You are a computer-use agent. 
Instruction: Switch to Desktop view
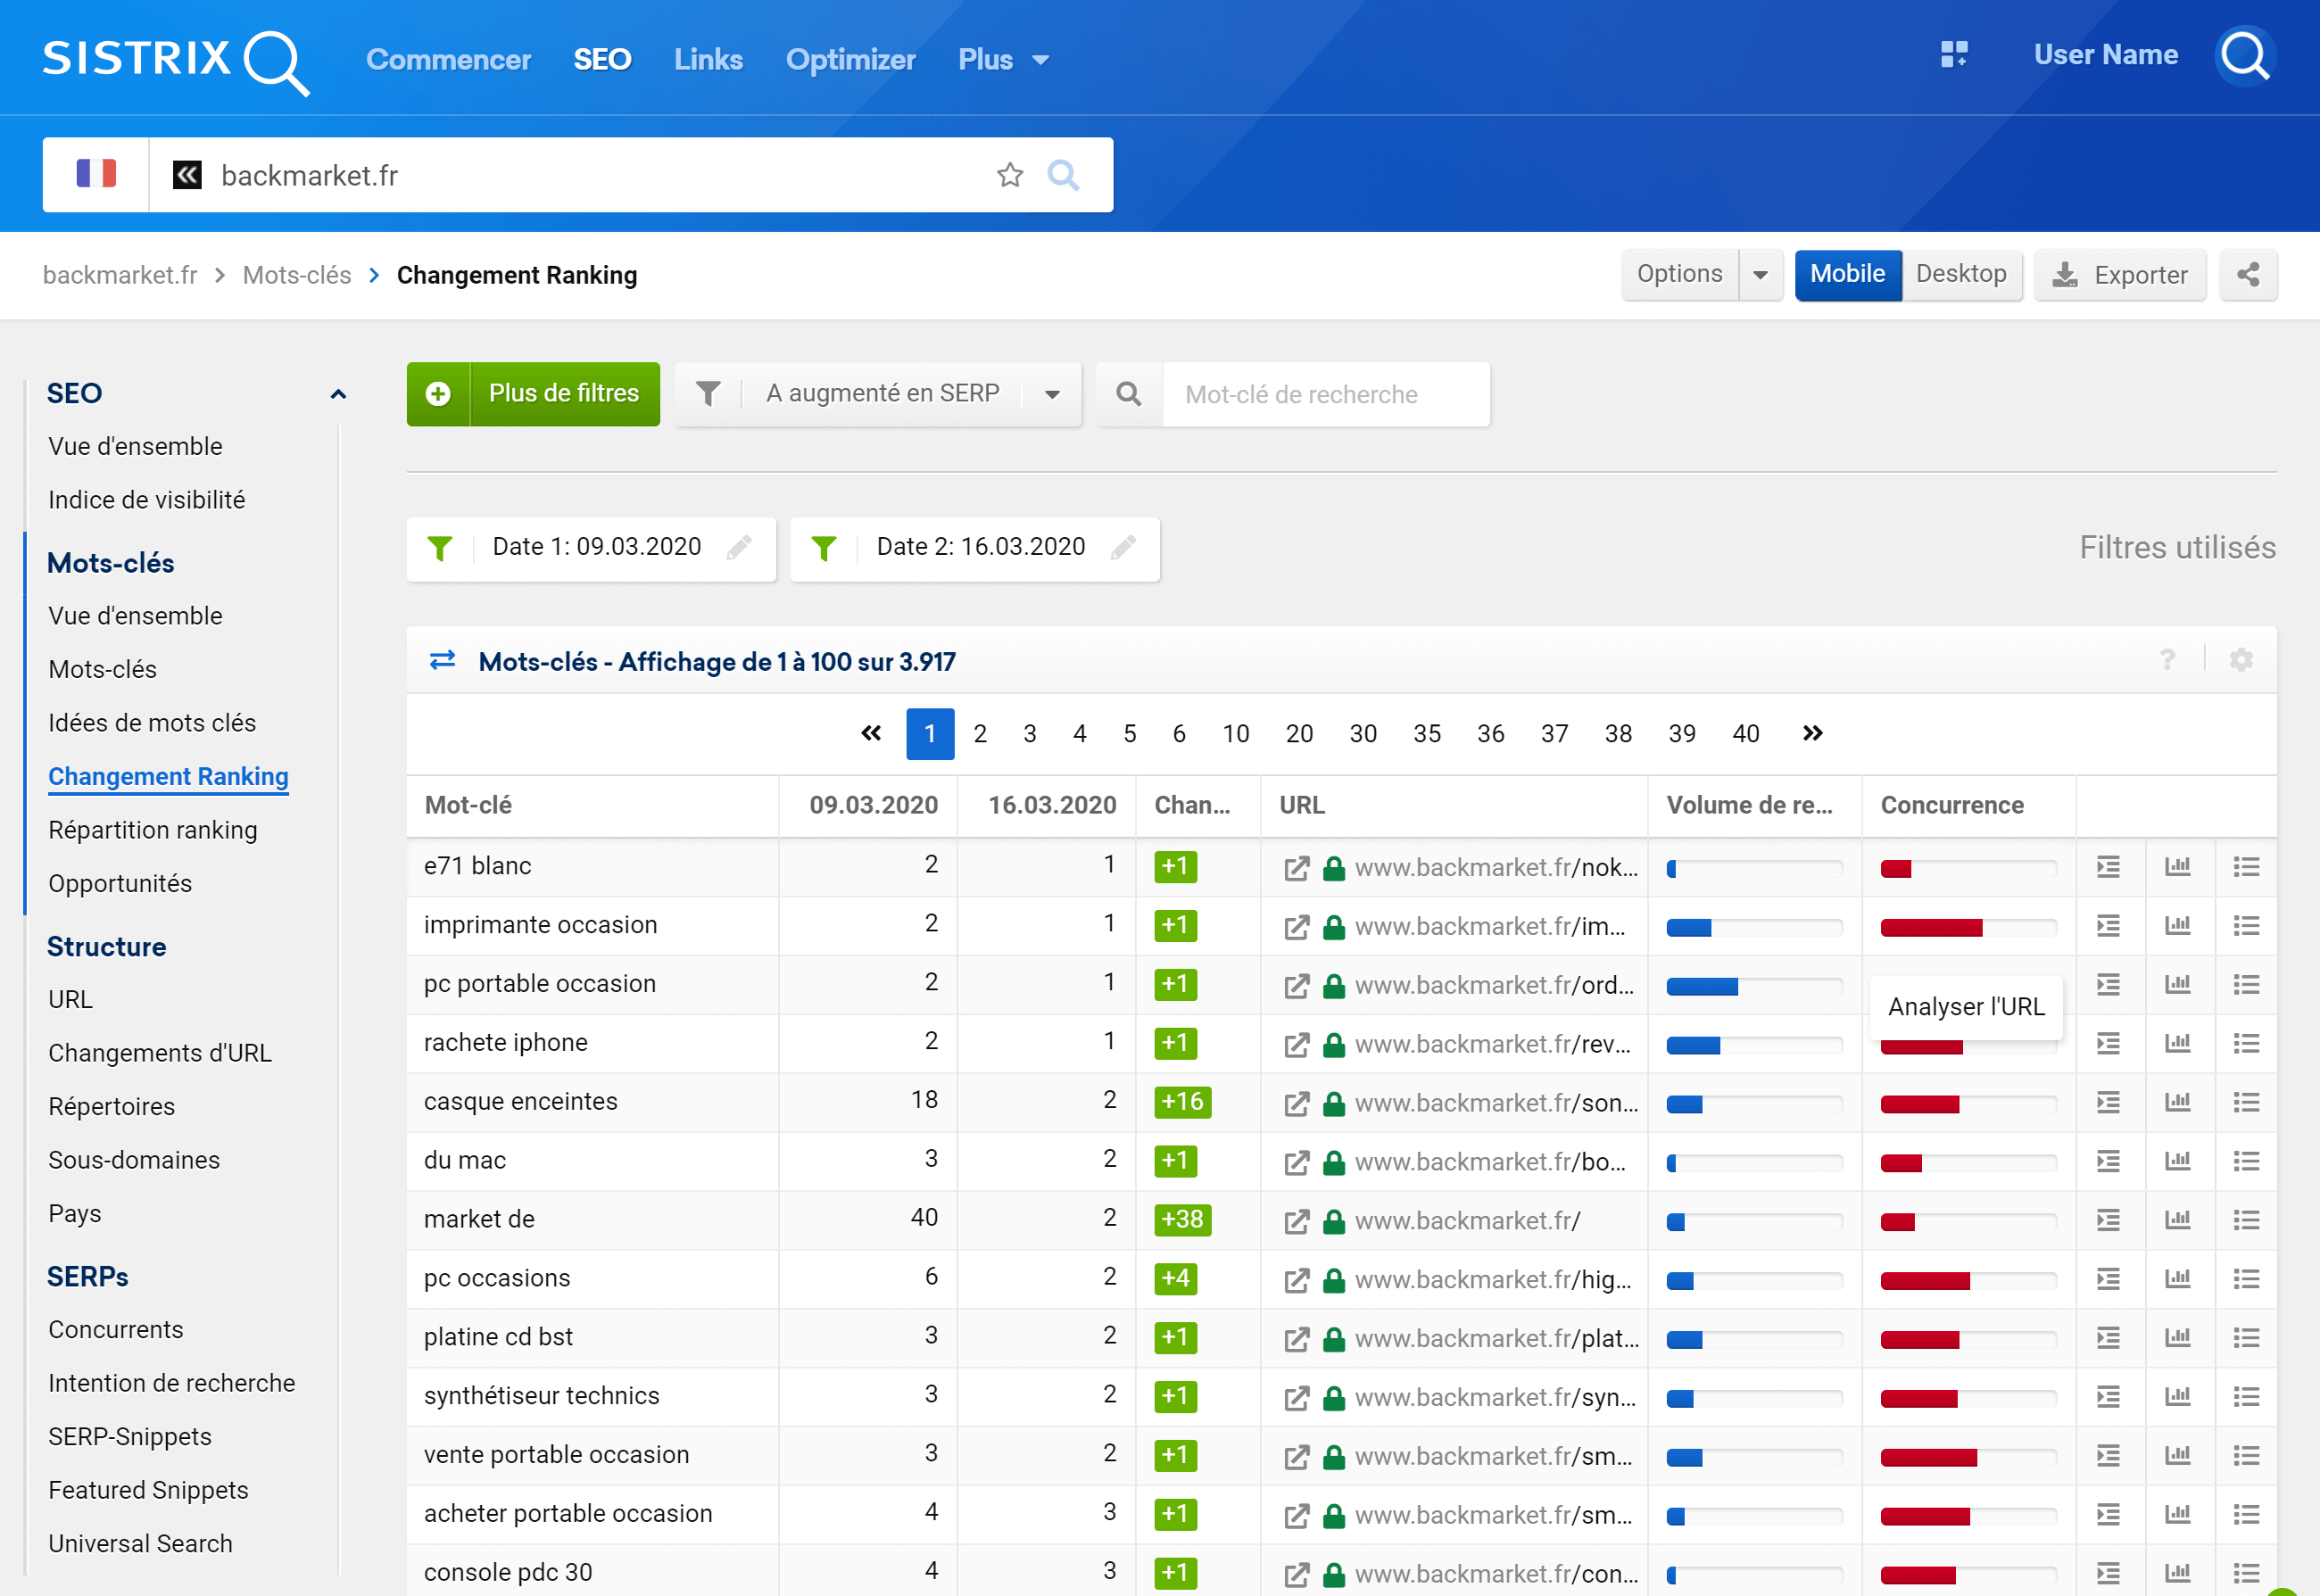coord(1961,274)
